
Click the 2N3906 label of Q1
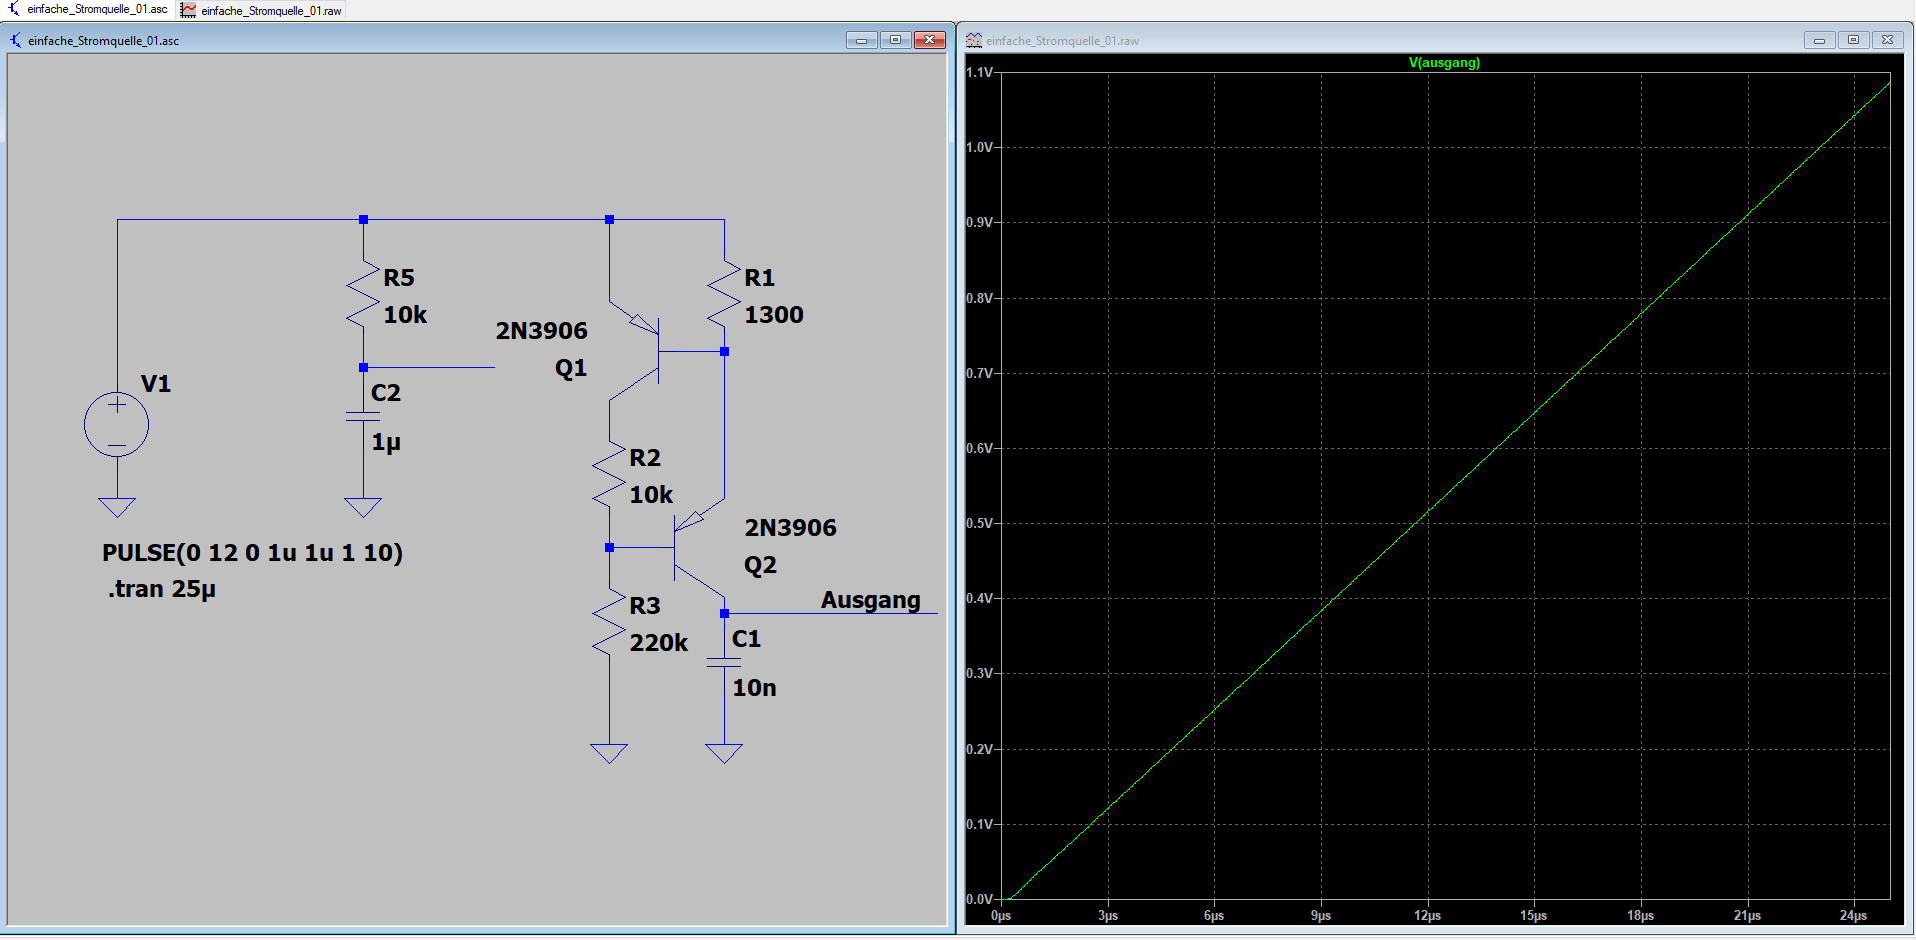pos(542,331)
